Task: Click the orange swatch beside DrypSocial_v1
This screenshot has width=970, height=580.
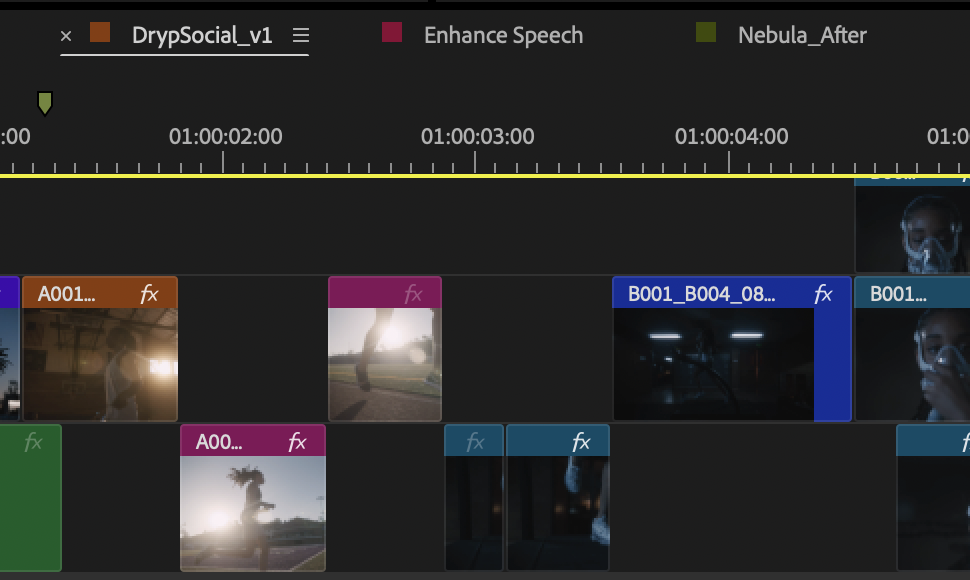Action: (98, 31)
